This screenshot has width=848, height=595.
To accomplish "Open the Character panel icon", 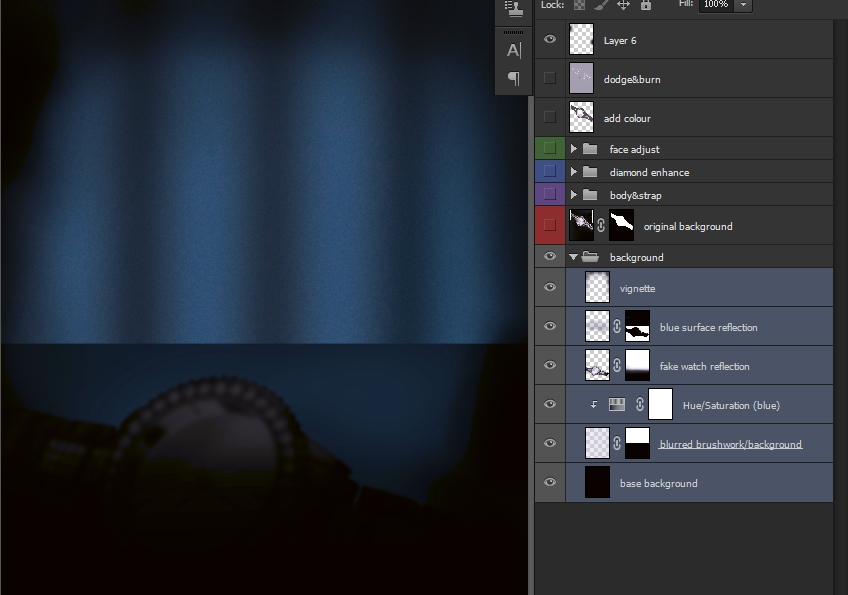I will (514, 50).
